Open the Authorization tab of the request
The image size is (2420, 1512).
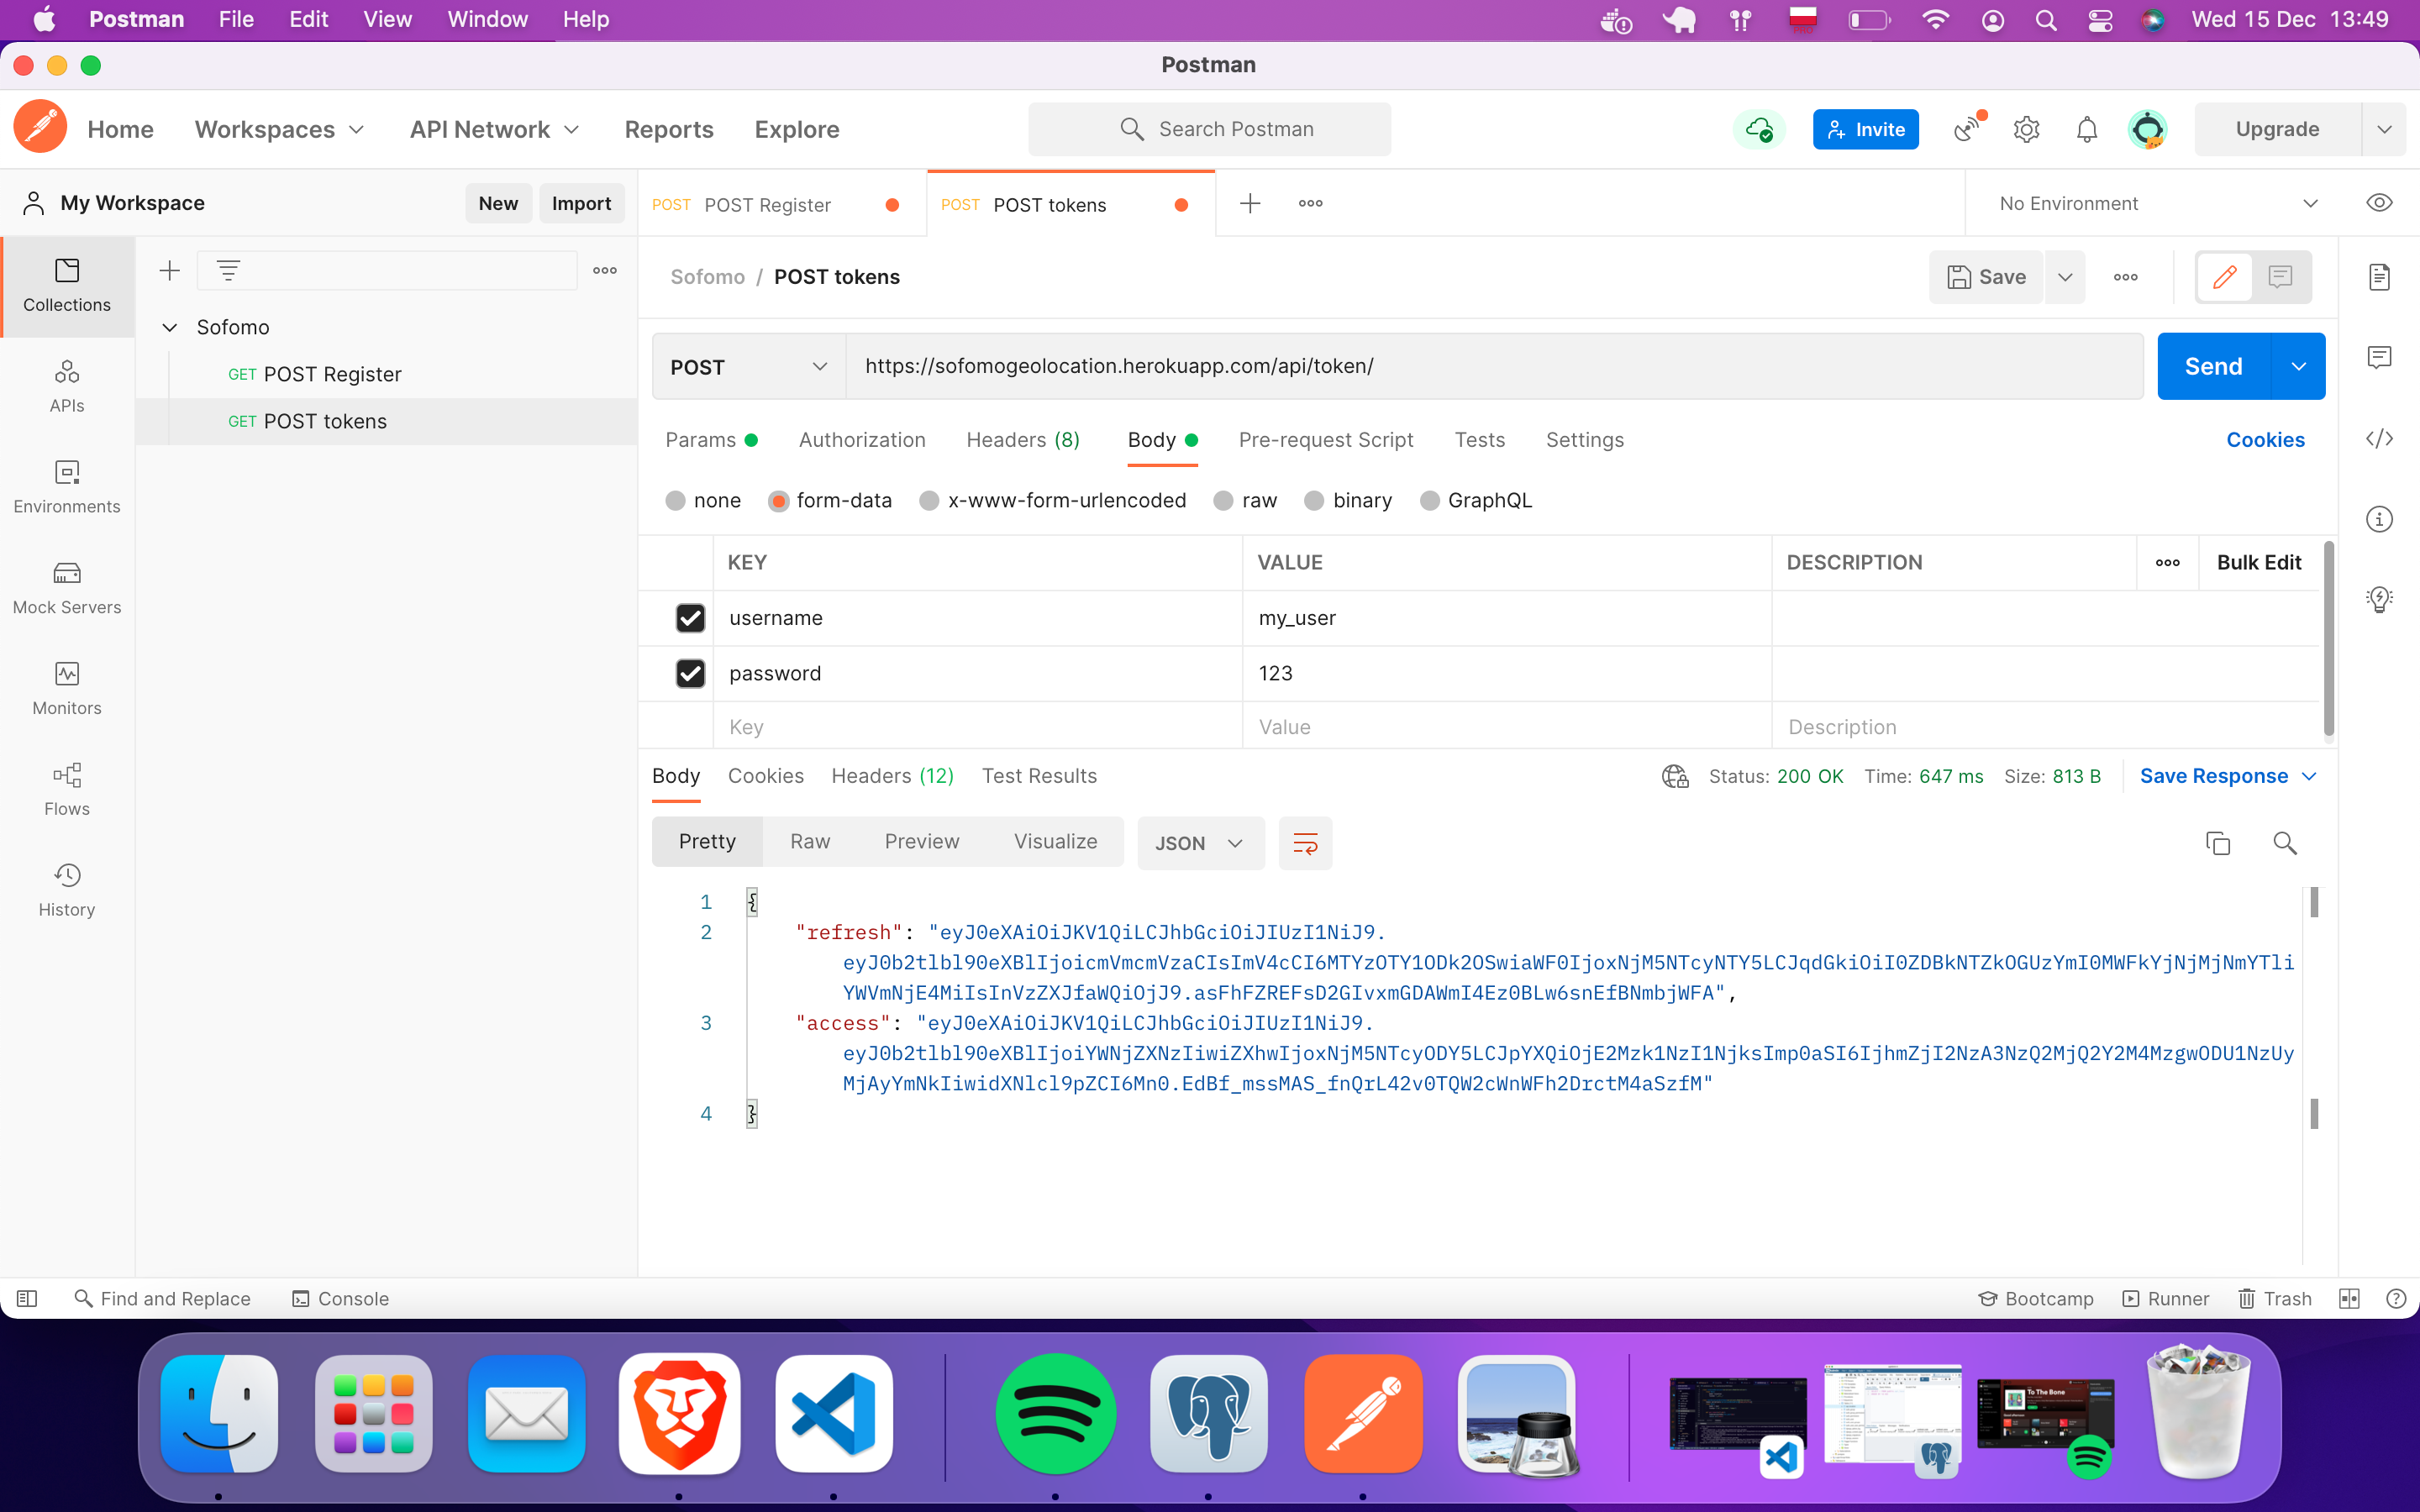pos(861,440)
